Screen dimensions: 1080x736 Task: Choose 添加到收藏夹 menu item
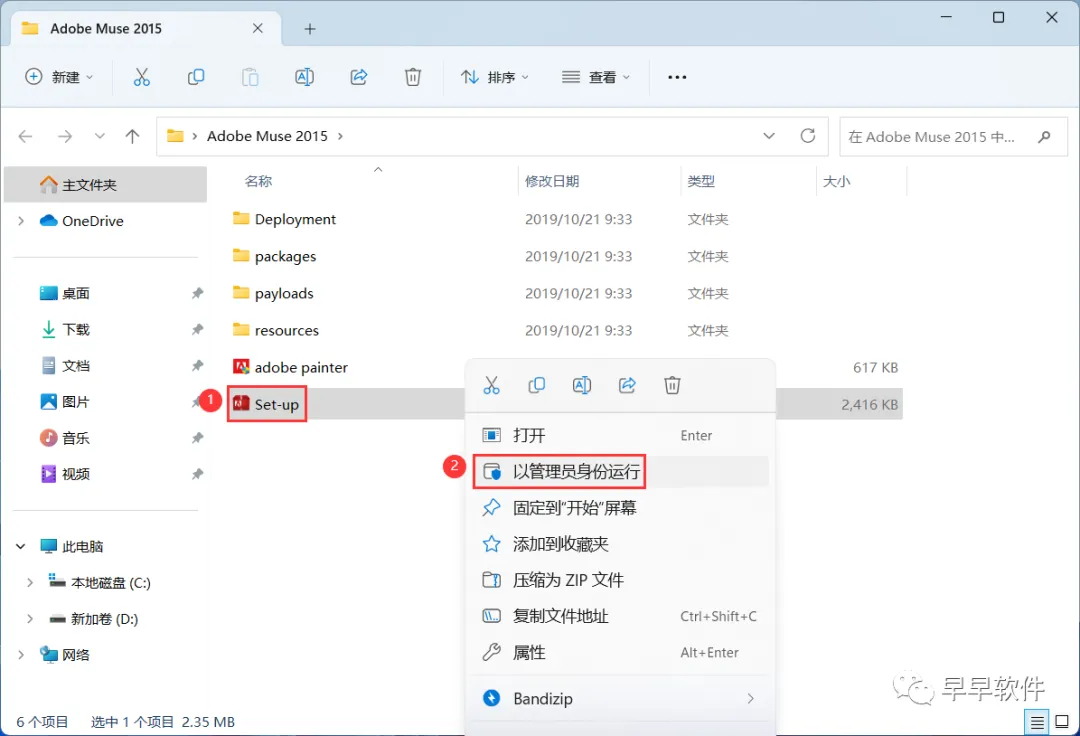pyautogui.click(x=620, y=545)
